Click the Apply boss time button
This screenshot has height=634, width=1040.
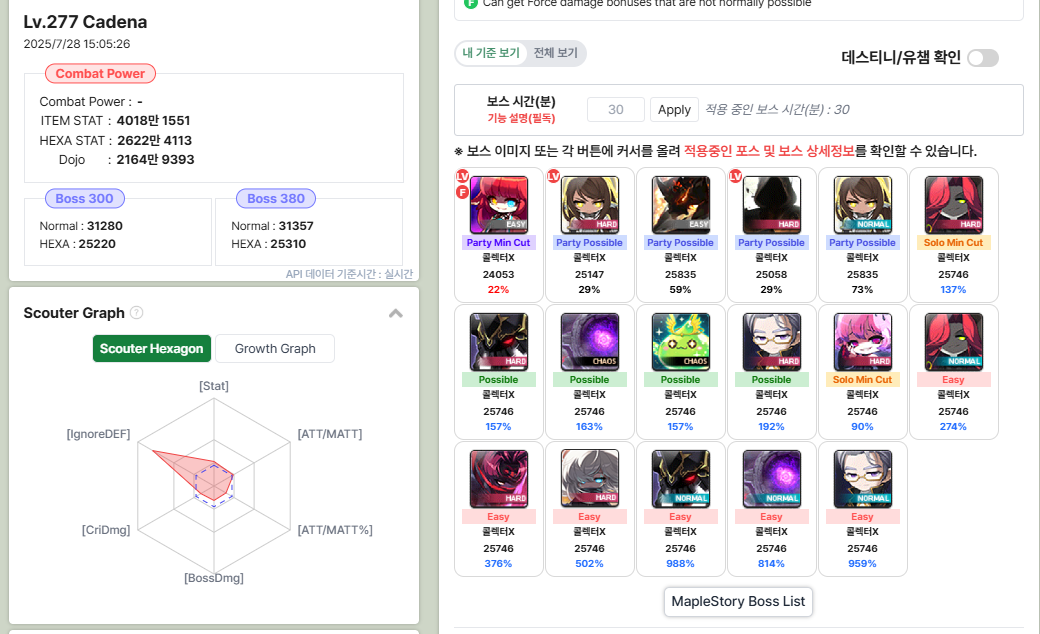(674, 109)
